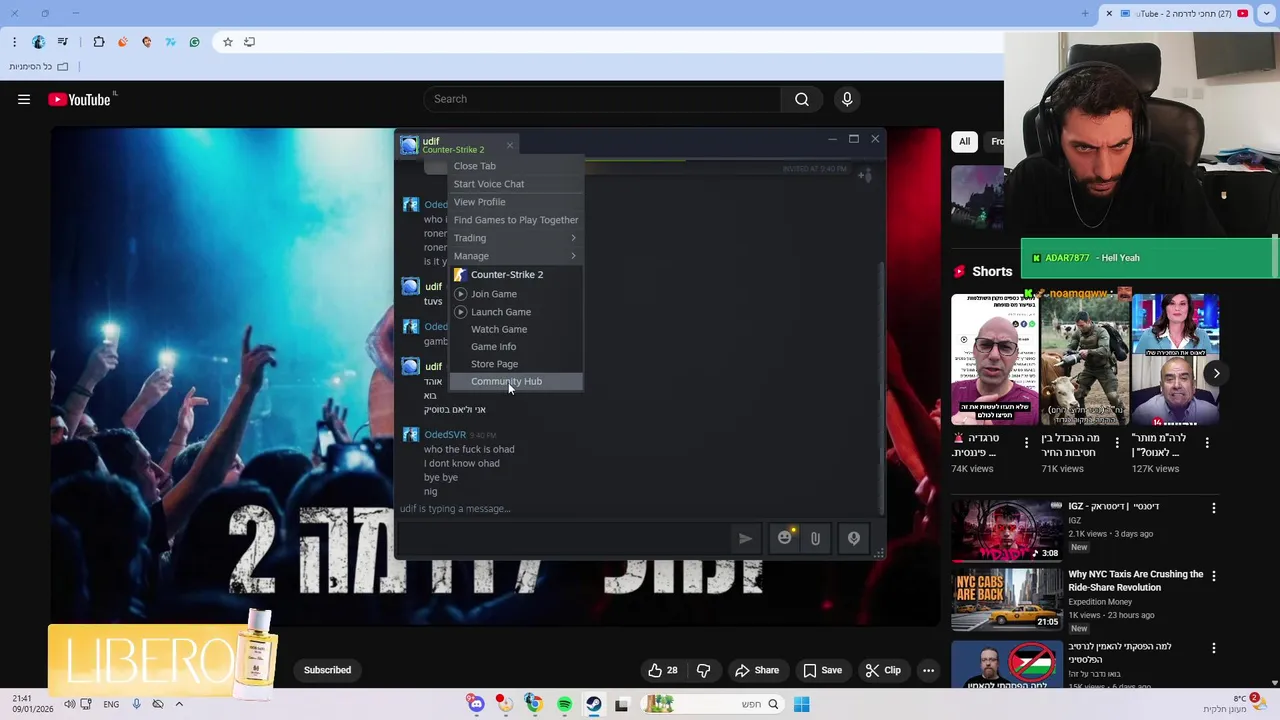
Task: Open 'Why NYC Taxis Are Crushing' video title
Action: 1135,581
